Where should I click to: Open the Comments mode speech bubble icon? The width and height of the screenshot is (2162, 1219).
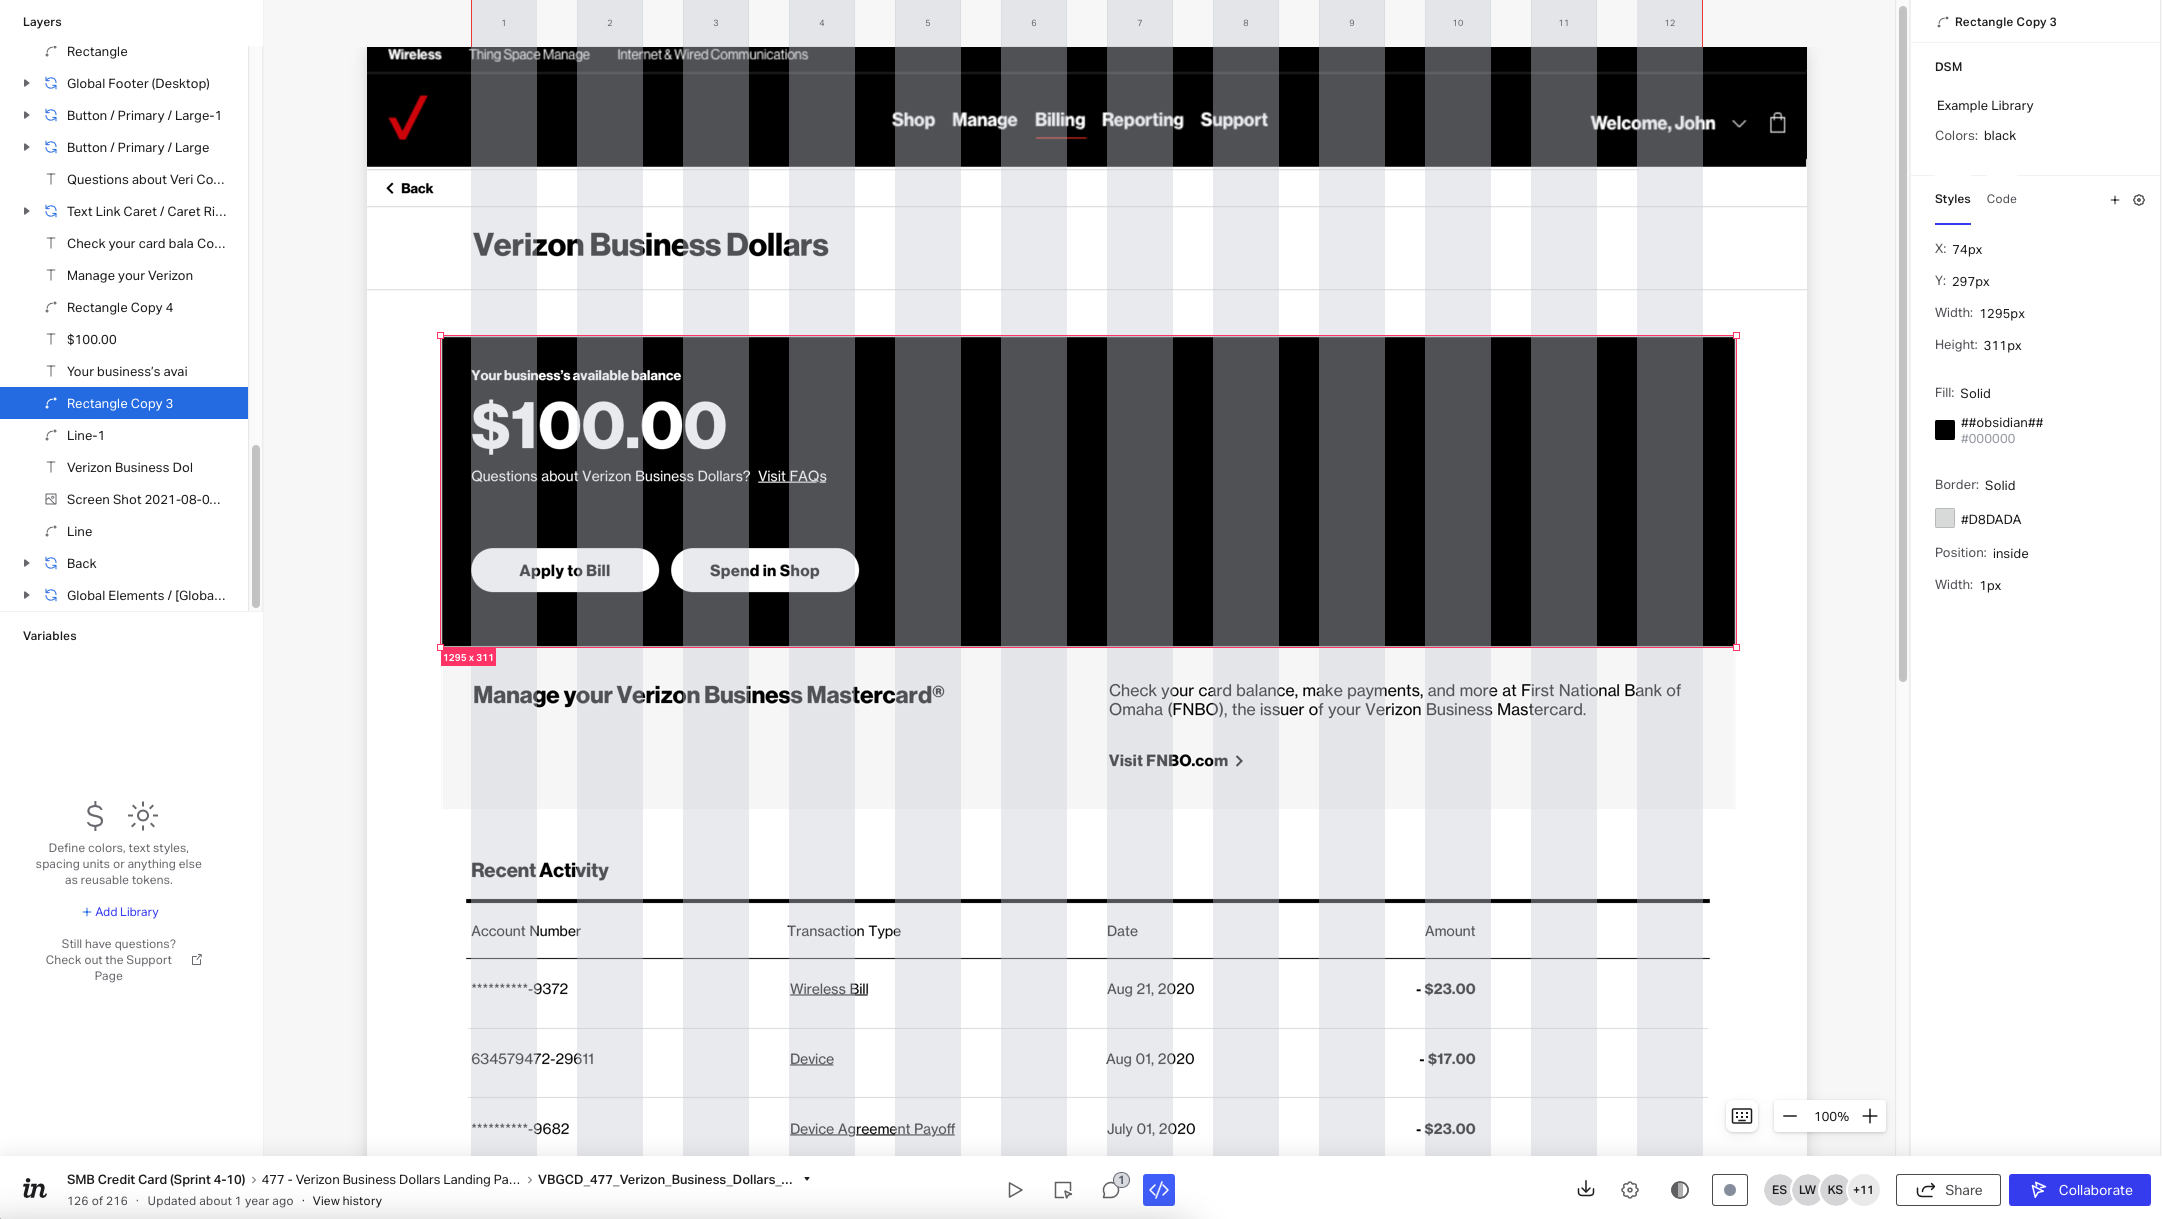[x=1110, y=1190]
